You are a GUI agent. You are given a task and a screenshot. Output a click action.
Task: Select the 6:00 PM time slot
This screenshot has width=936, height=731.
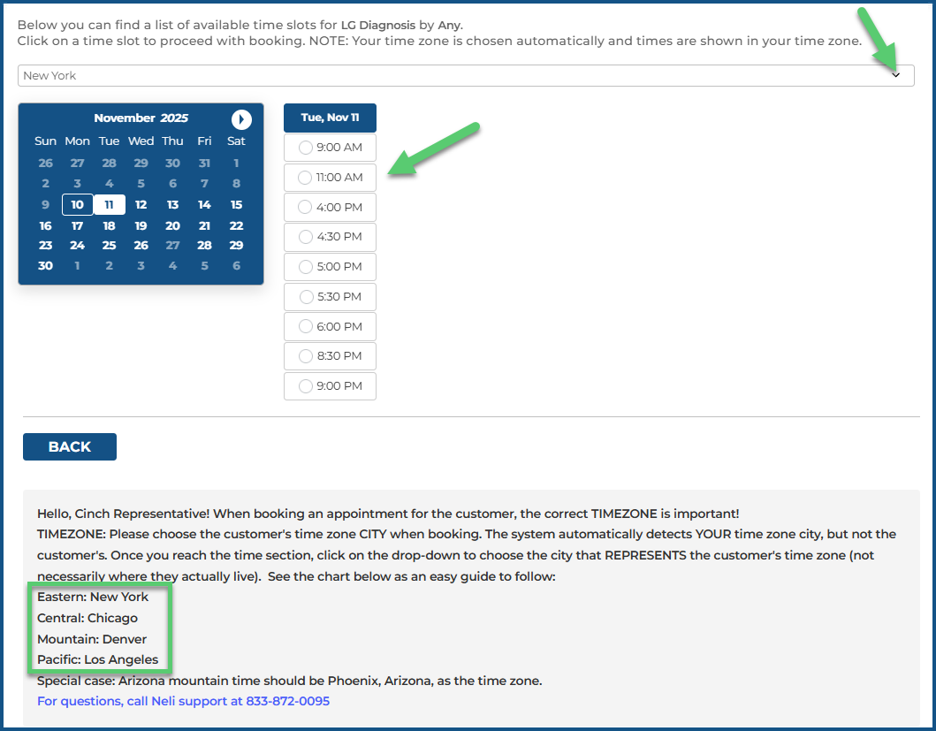(330, 327)
